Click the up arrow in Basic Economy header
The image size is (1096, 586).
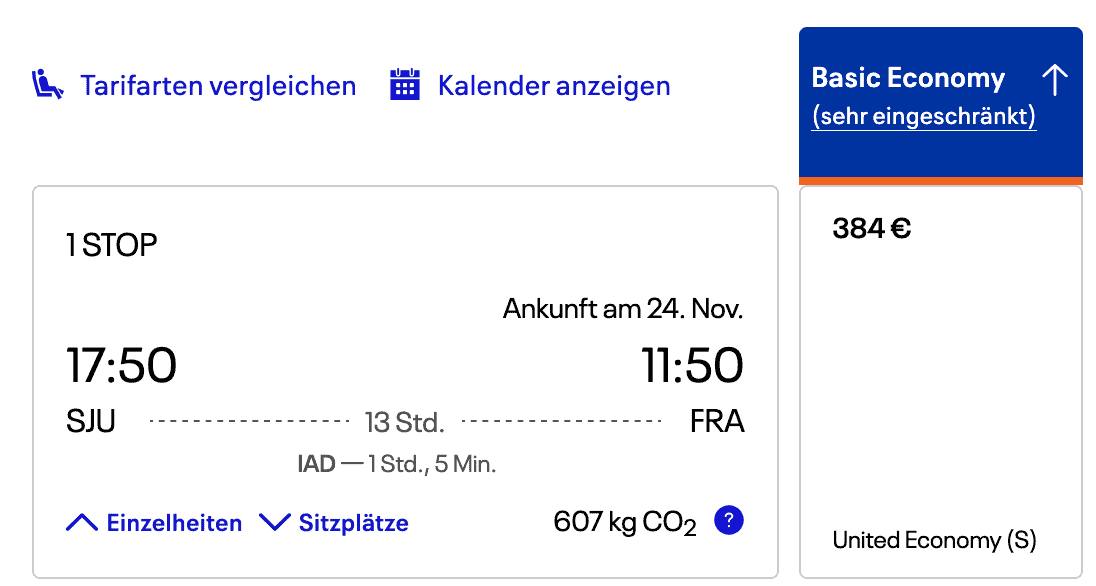point(1054,80)
